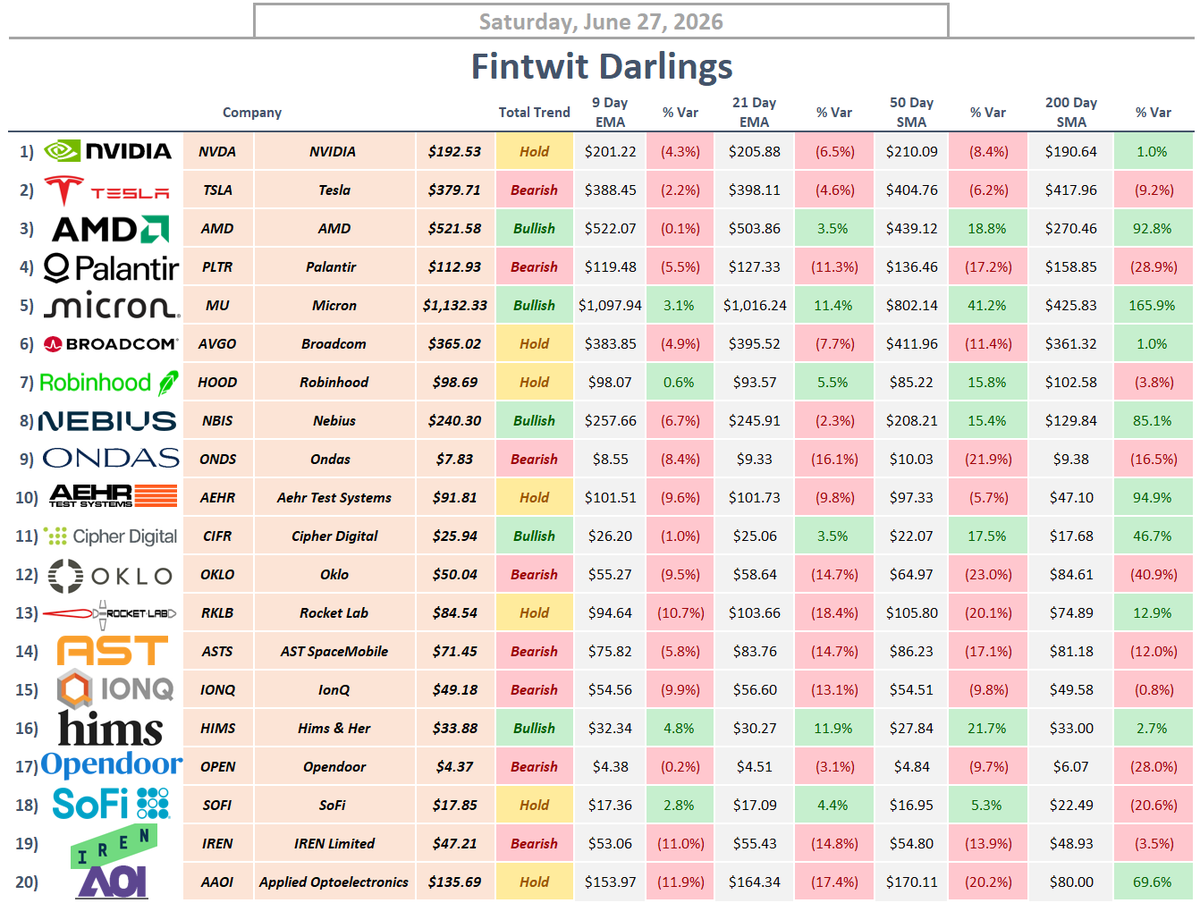This screenshot has height=903, width=1200.
Task: Select the HOOD ticker cell
Action: (217, 382)
